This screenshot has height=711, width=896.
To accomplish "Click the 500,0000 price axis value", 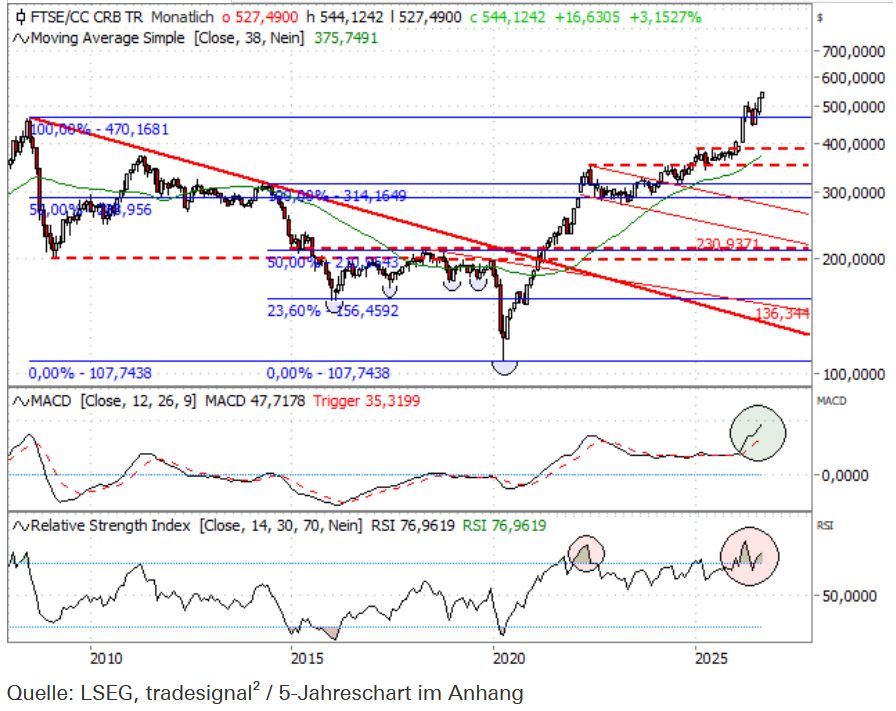I will coord(854,107).
